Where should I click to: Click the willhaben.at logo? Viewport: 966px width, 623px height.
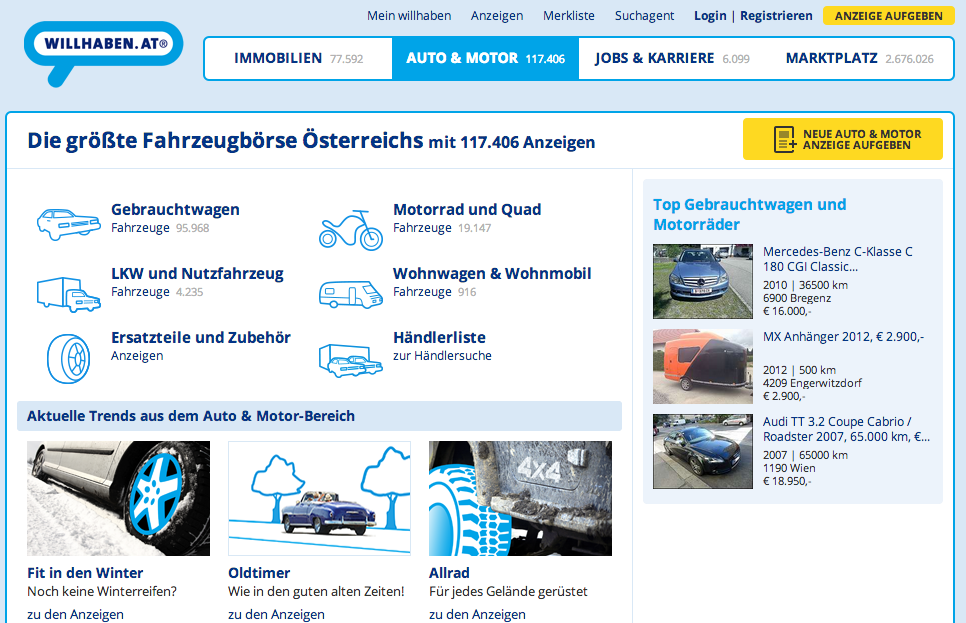(x=104, y=52)
